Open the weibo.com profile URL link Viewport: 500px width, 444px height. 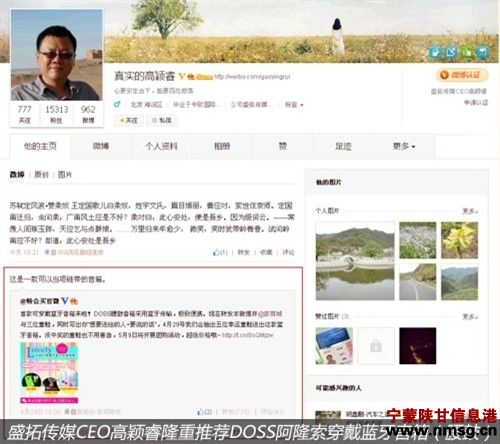tap(252, 77)
